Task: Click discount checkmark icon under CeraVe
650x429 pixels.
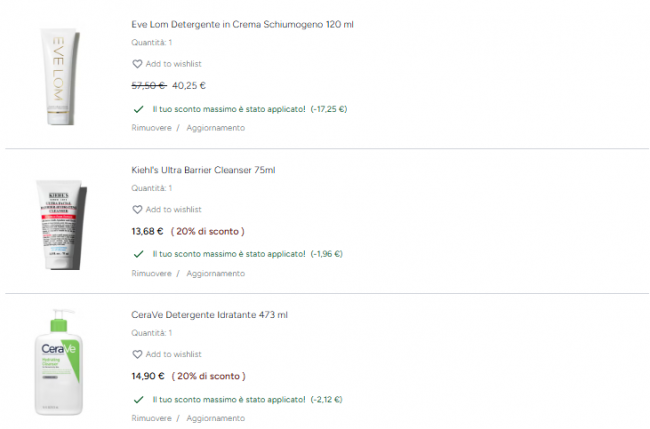Action: pos(137,399)
